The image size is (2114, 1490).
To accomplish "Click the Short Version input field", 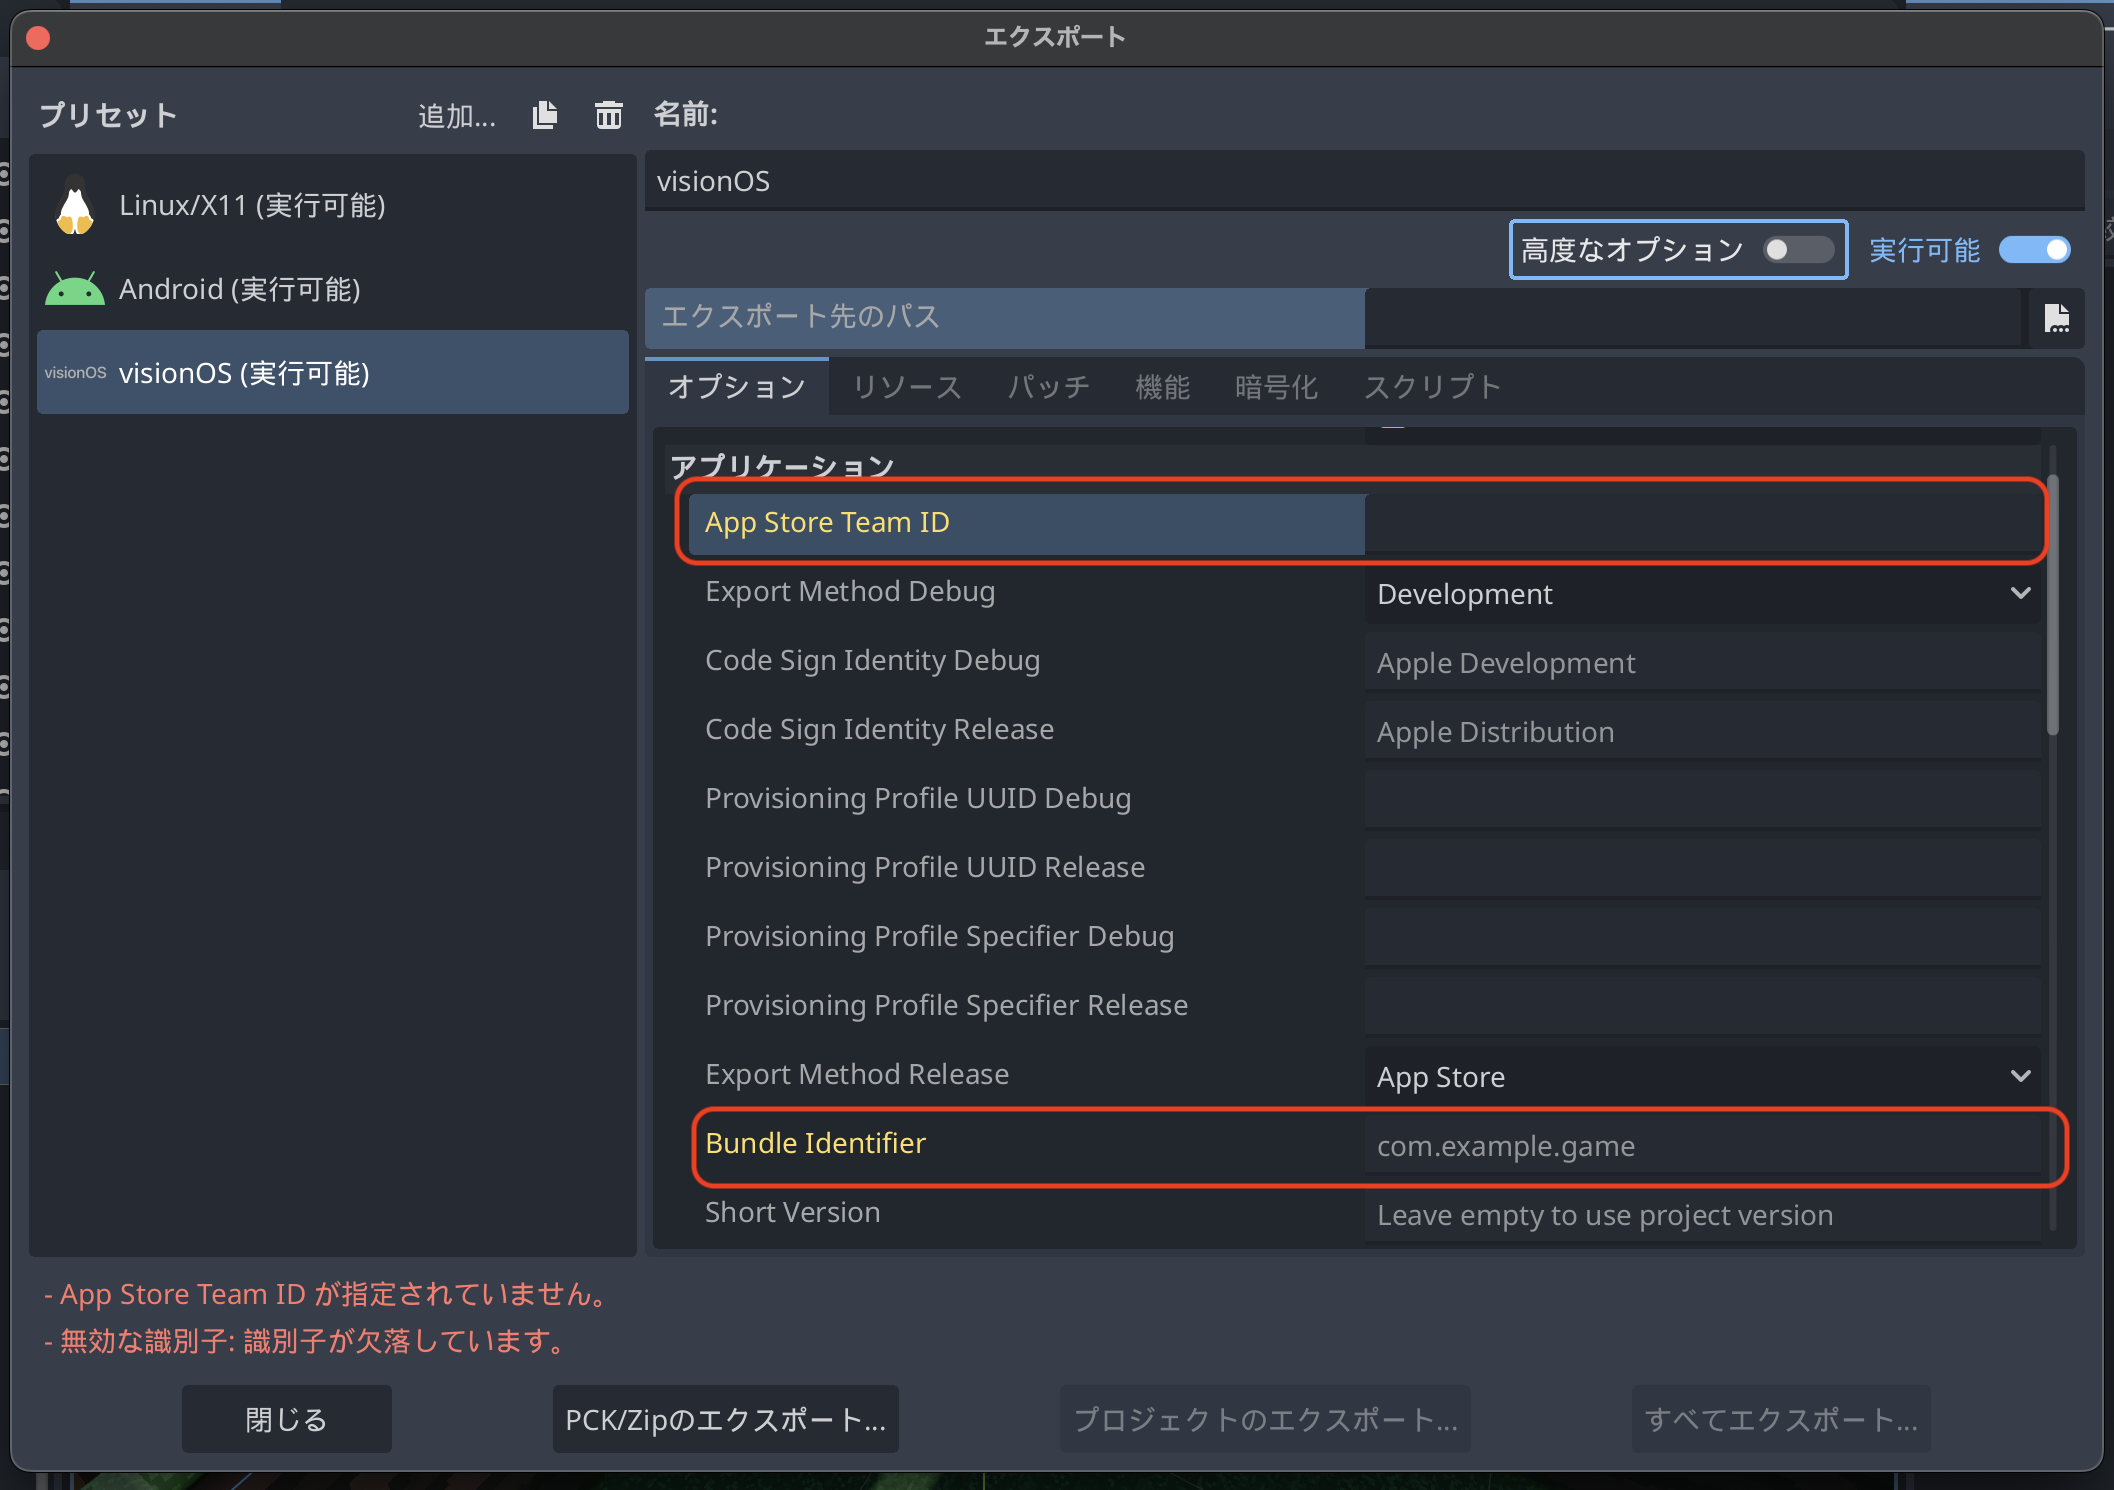I will tap(1702, 1215).
